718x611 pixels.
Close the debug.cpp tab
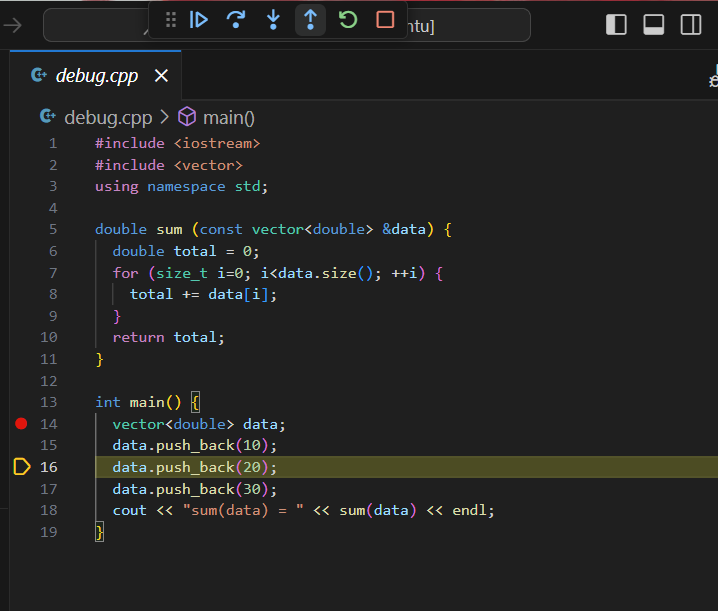point(161,76)
